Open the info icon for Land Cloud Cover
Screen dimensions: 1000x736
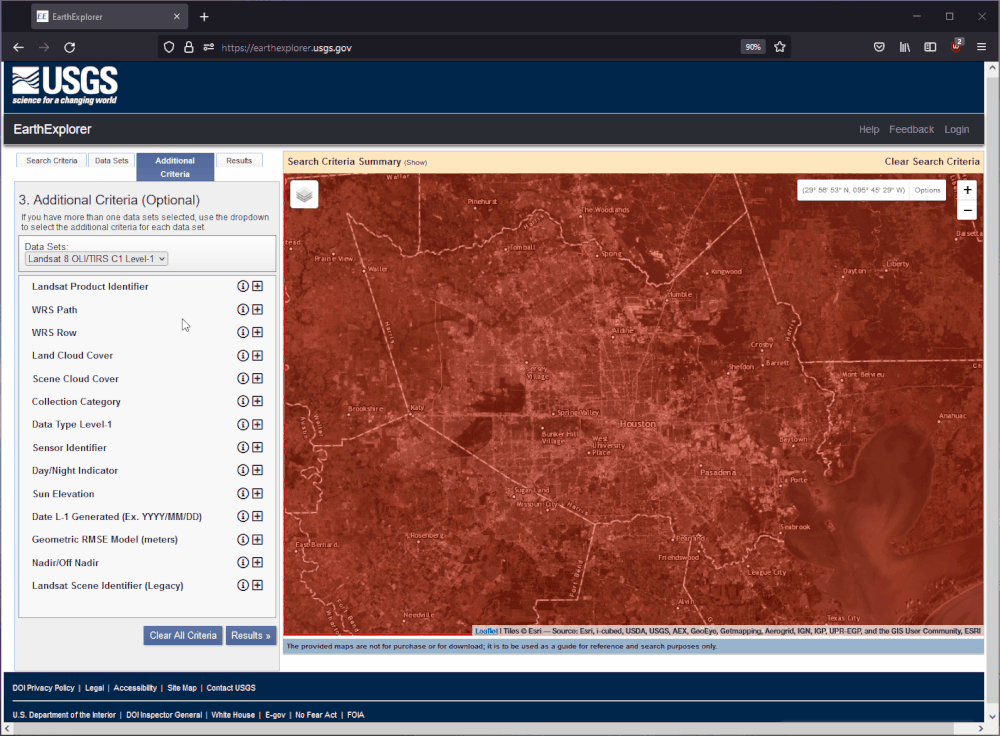coord(242,355)
